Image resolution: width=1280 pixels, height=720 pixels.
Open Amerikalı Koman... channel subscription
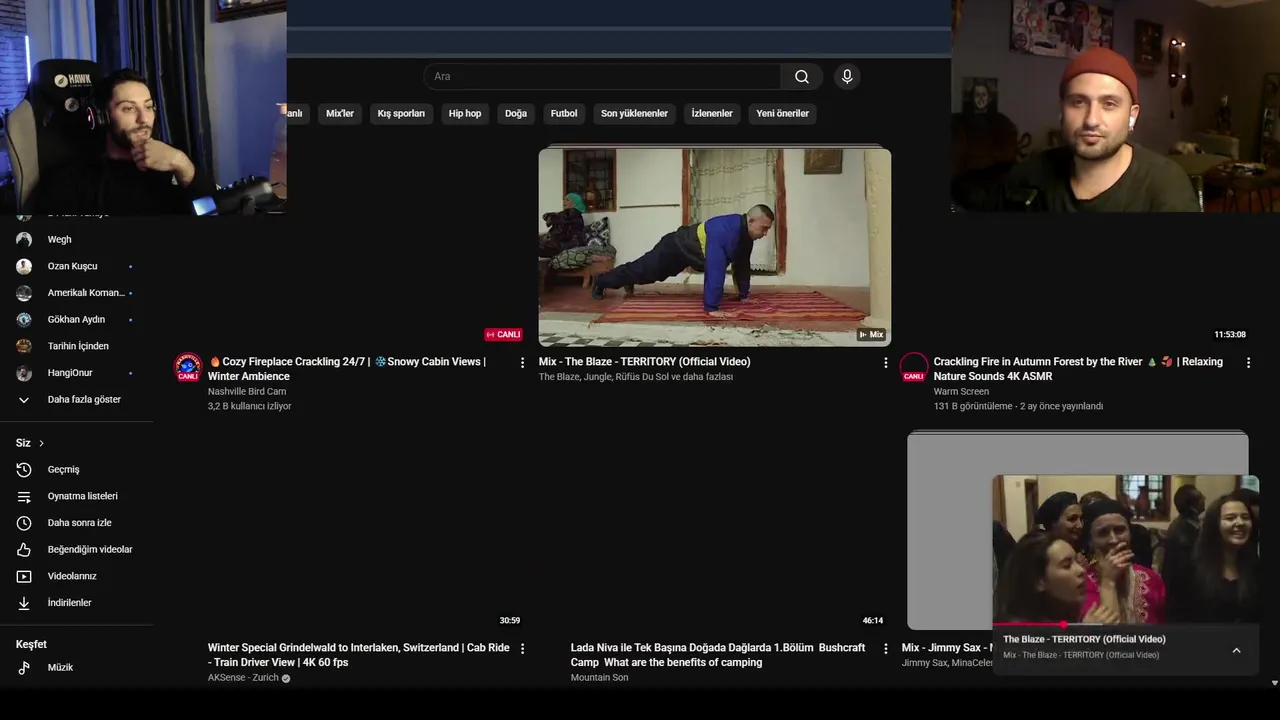tap(86, 293)
